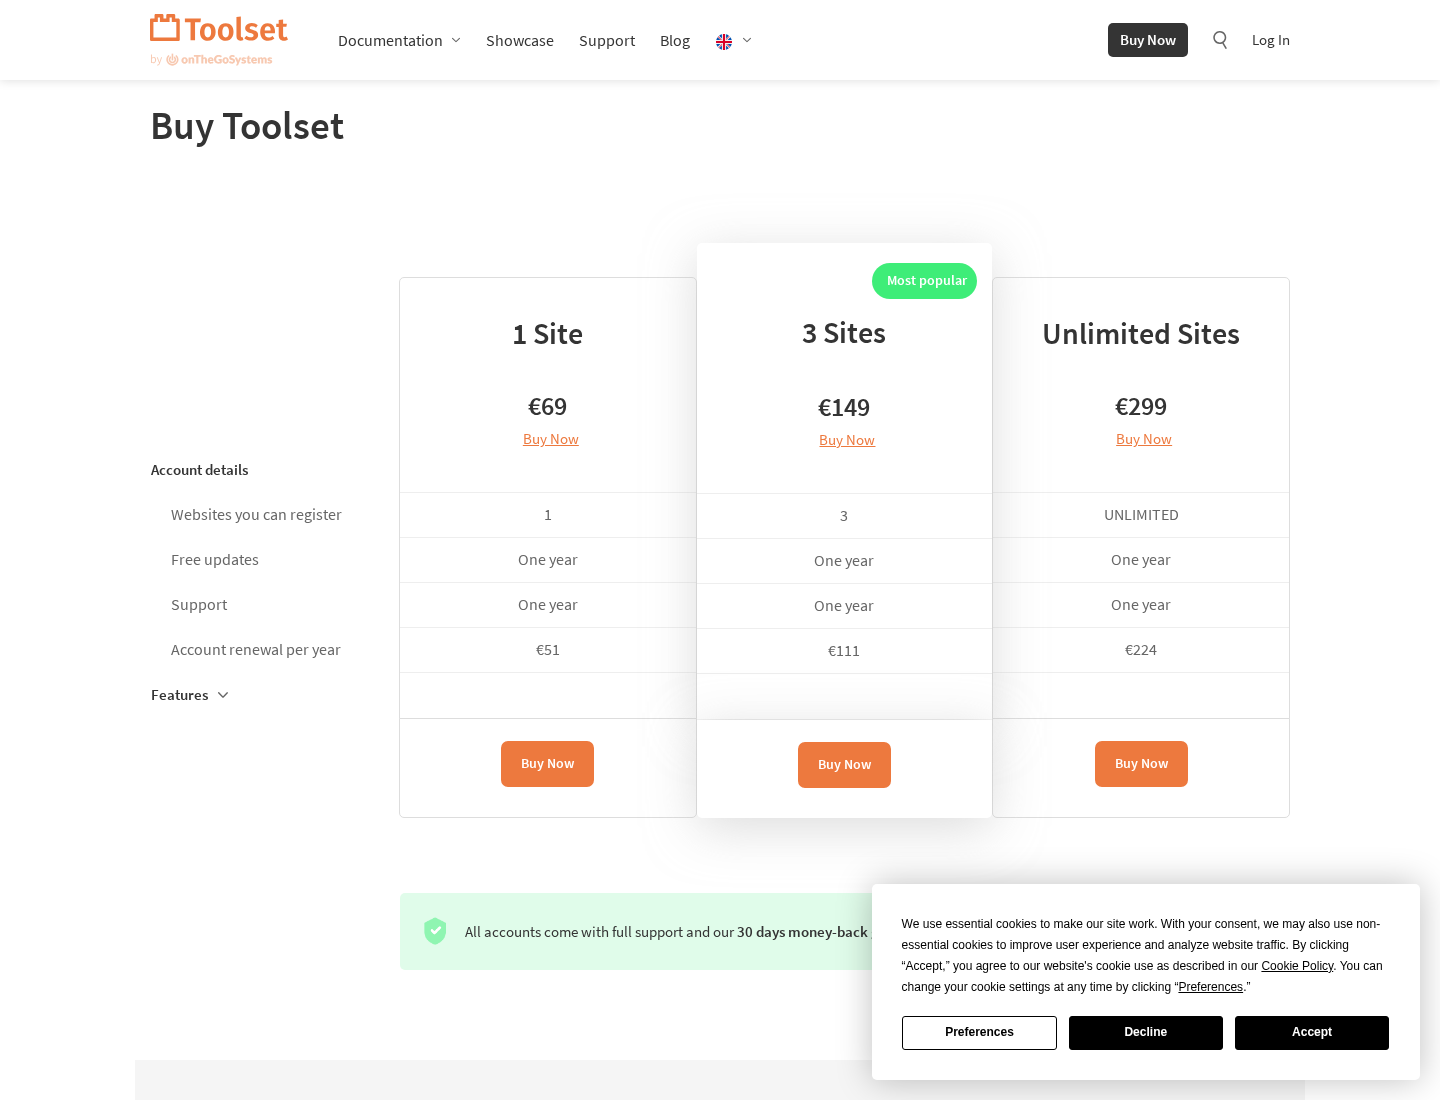Screen dimensions: 1440x1100
Task: Click the "30 days money-back" text
Action: [802, 932]
